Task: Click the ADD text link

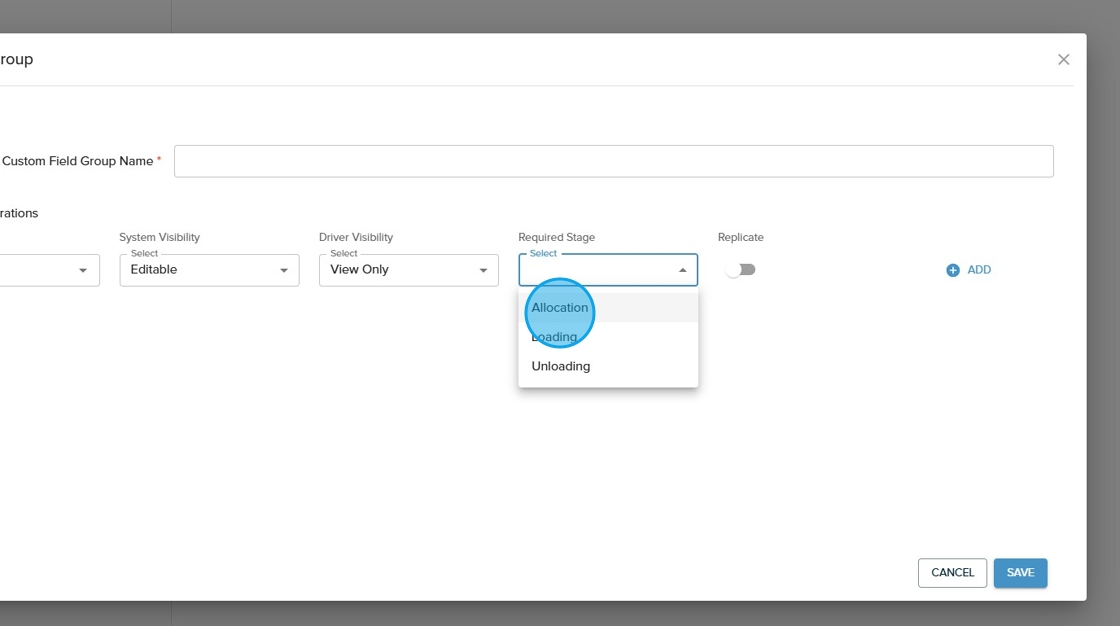Action: (979, 270)
